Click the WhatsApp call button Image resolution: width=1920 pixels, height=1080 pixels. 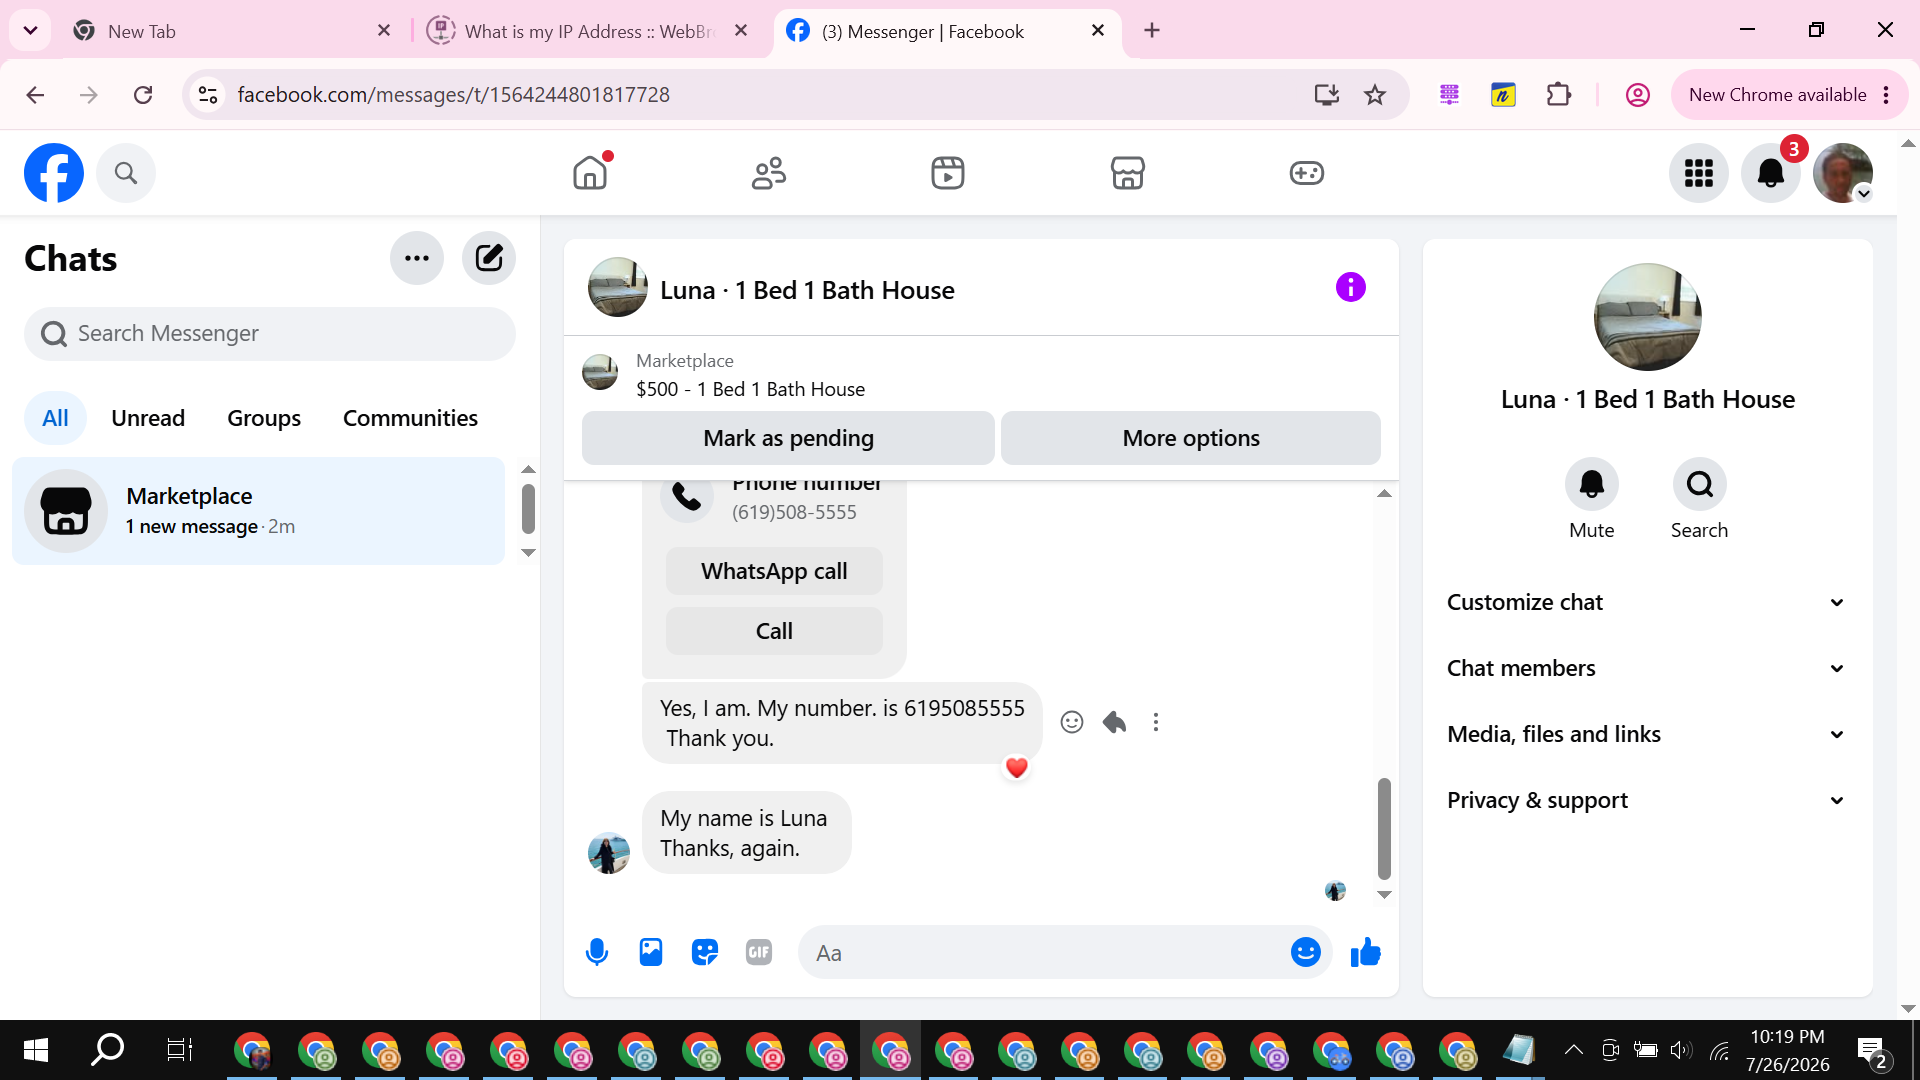point(774,571)
